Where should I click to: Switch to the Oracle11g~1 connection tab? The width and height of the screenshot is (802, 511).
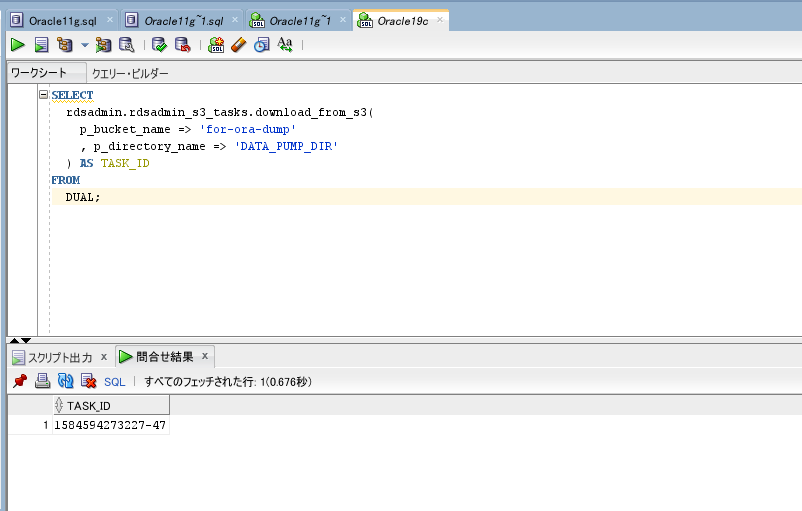(300, 21)
